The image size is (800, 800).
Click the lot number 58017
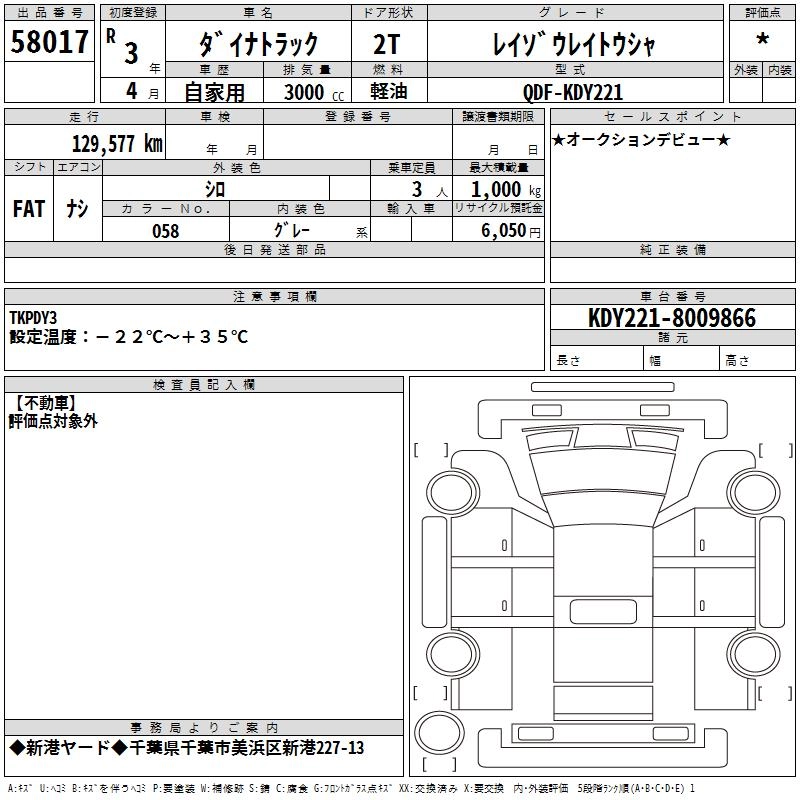[49, 41]
